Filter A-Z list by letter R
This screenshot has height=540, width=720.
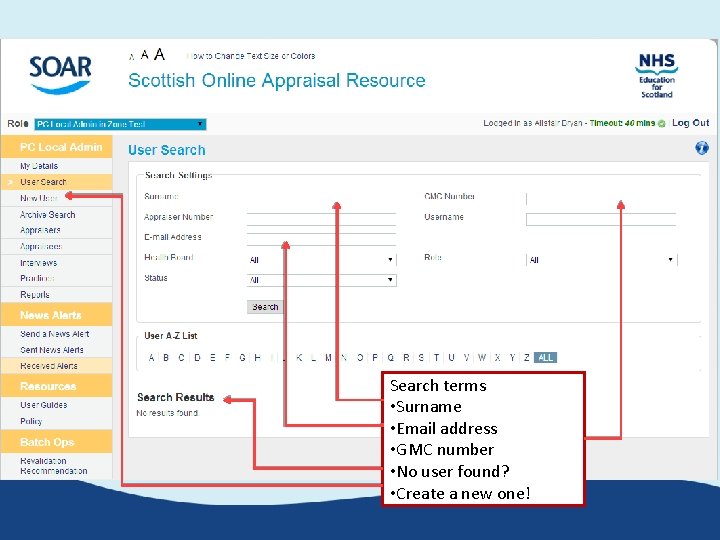[x=406, y=358]
